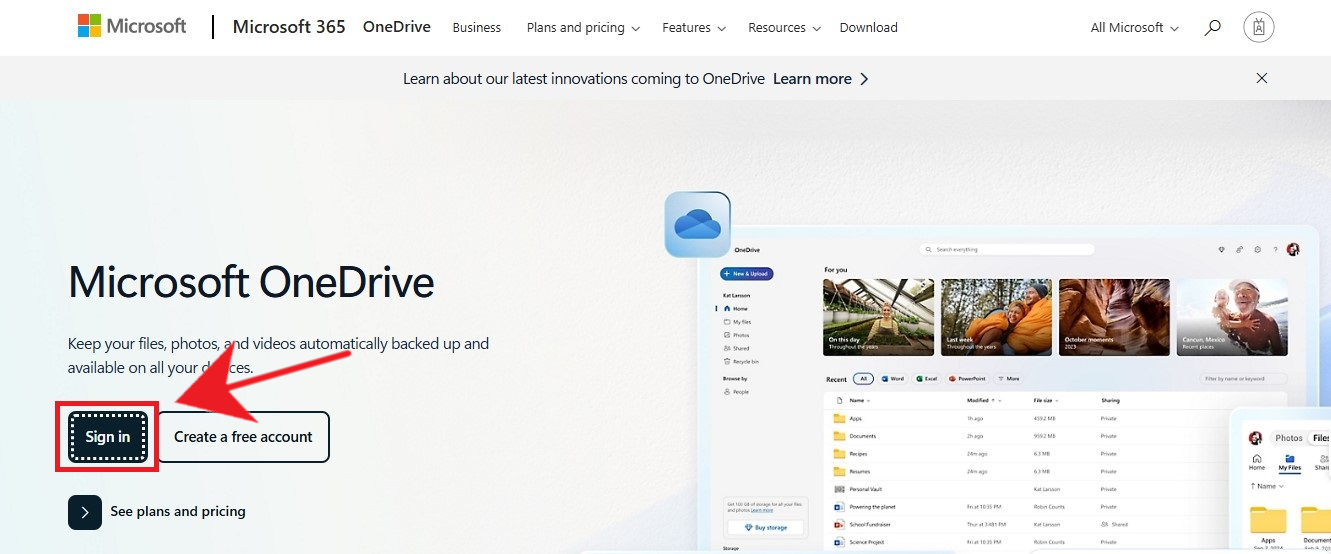Open People under Browse by
The image size is (1331, 554).
coord(736,392)
